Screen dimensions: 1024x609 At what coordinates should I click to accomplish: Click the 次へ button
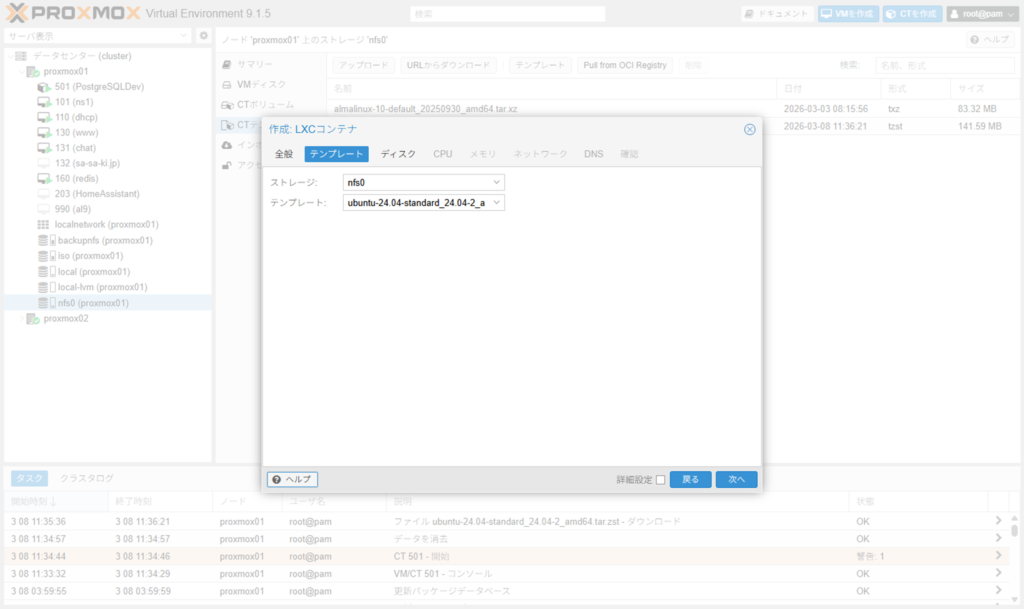tap(736, 480)
